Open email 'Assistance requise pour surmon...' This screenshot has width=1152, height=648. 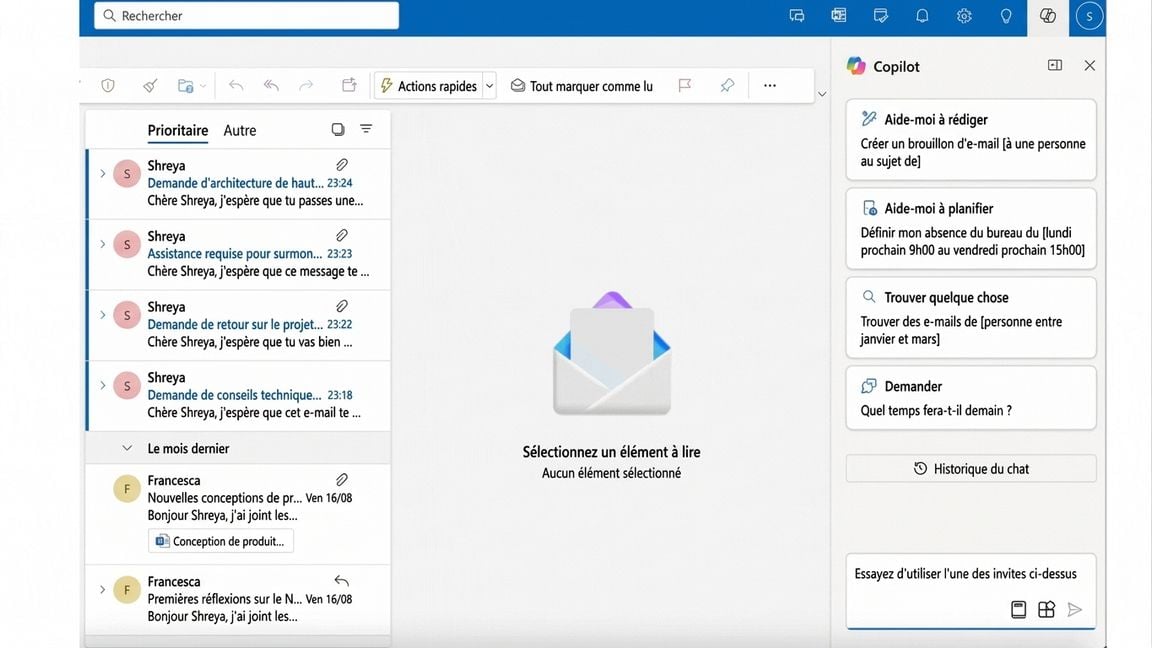point(239,254)
